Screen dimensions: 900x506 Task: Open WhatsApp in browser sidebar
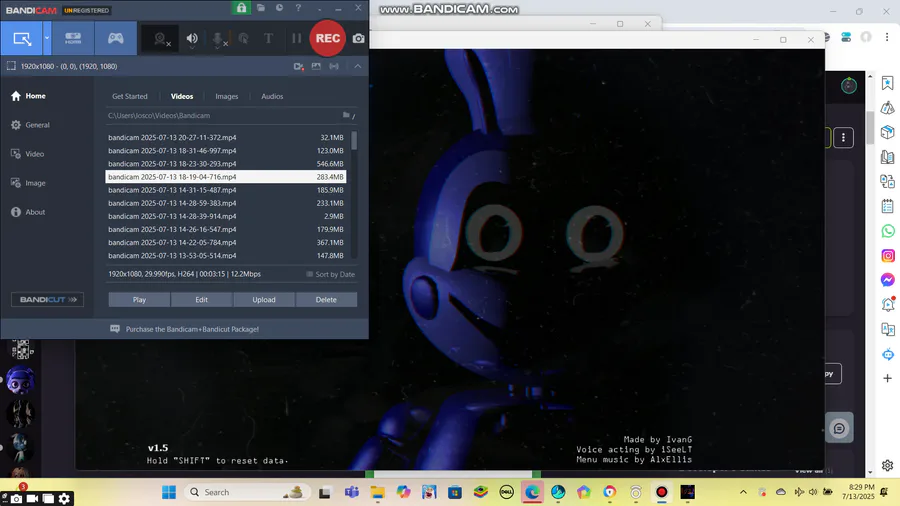tap(887, 231)
